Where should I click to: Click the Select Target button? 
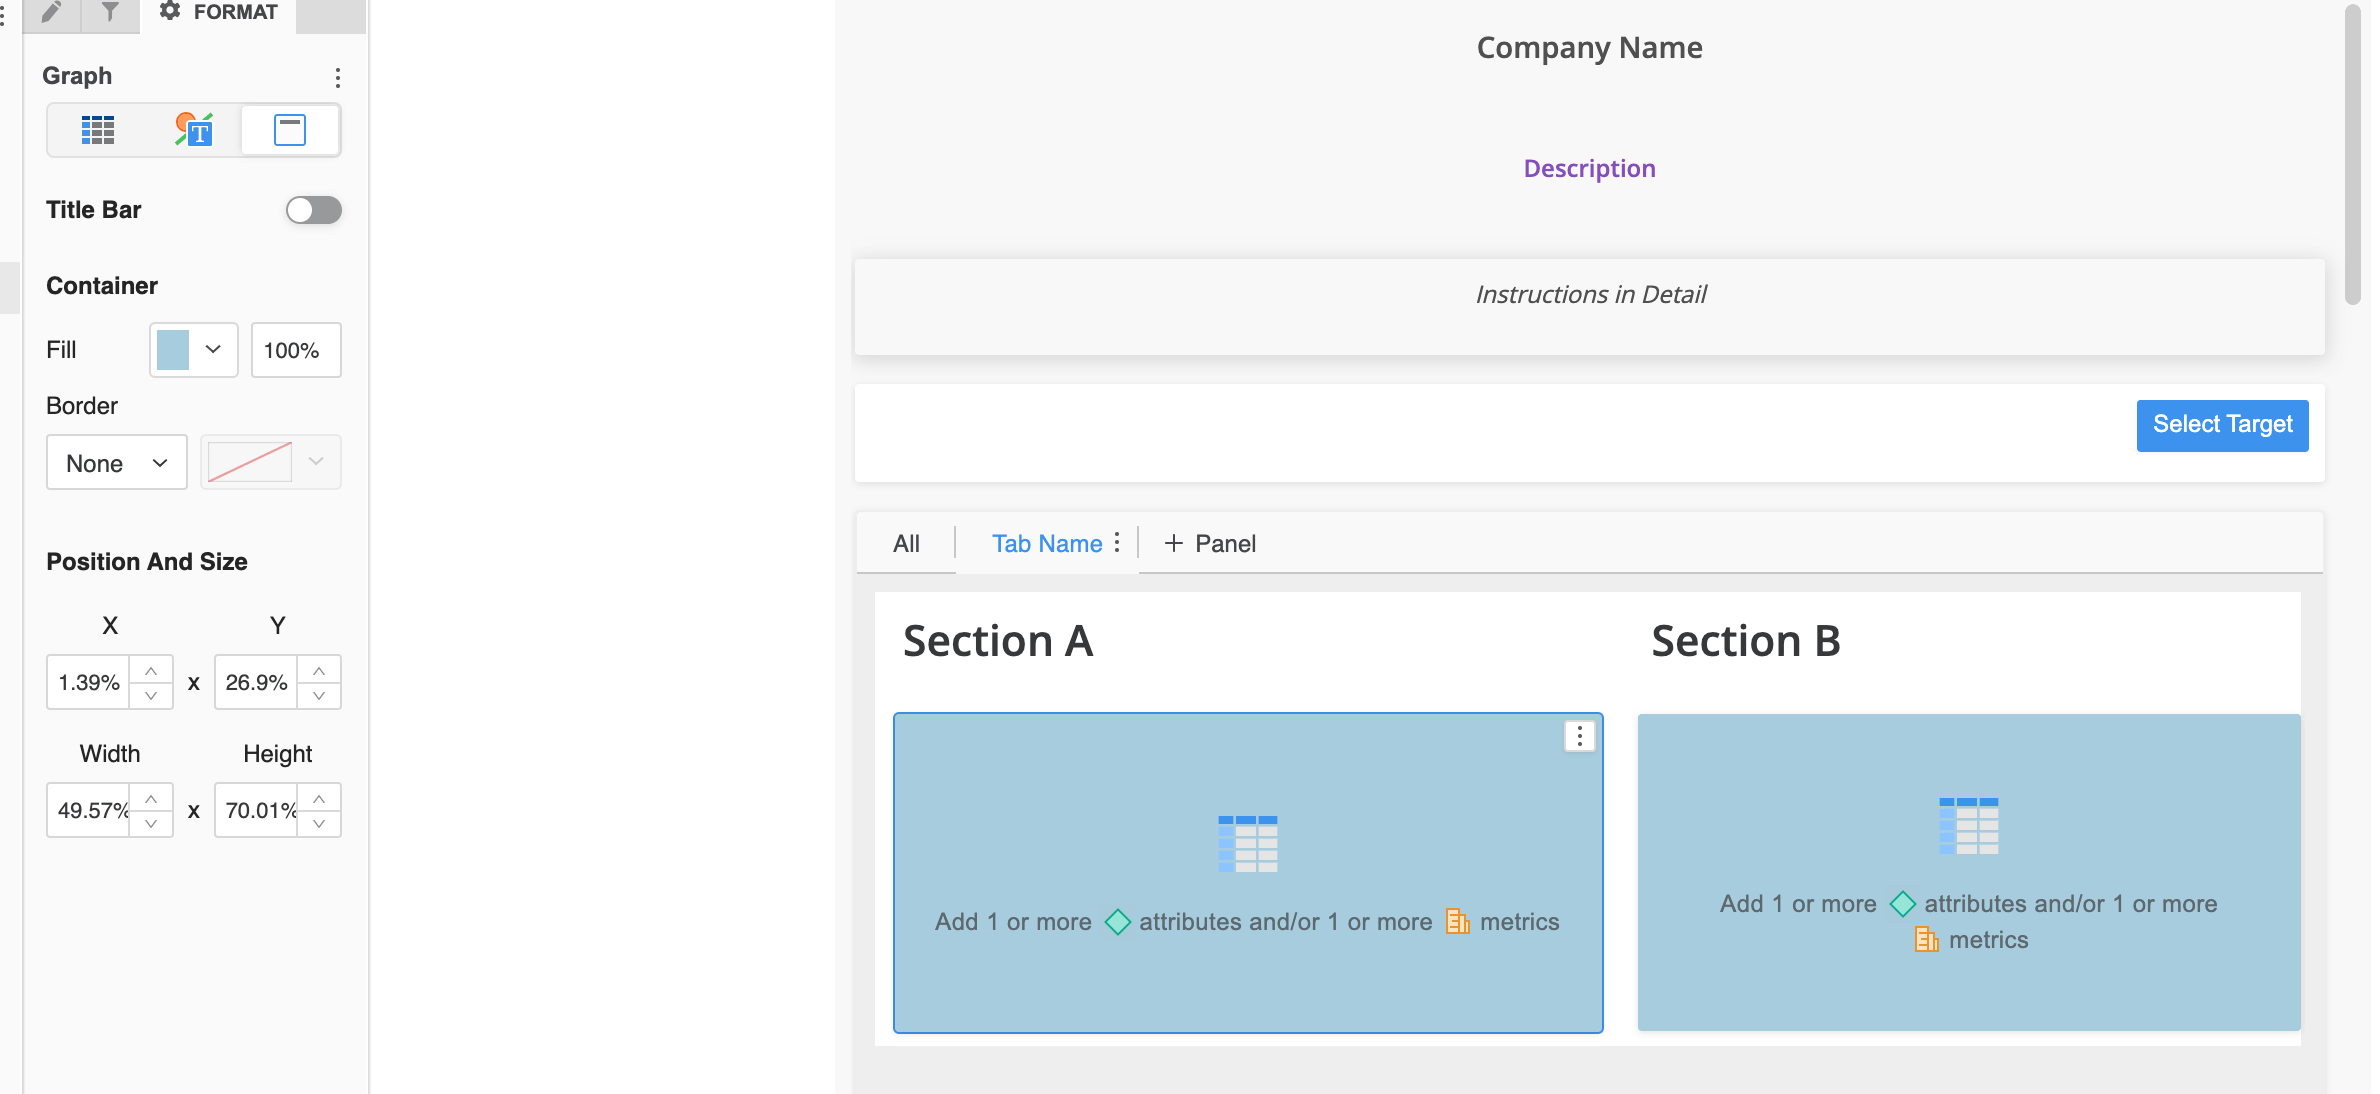(2222, 425)
